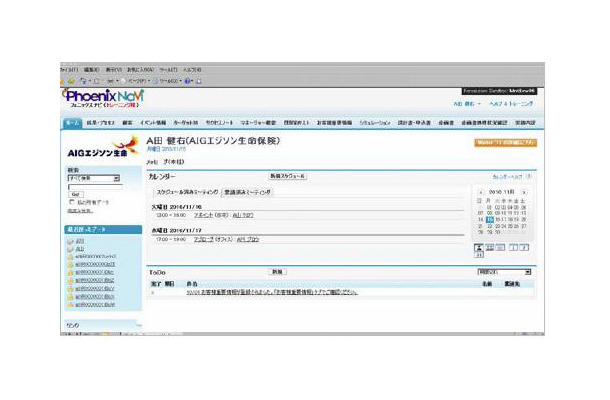Switch to the second meetings tab in calendar
The height and width of the screenshot is (400, 610).
click(x=246, y=189)
